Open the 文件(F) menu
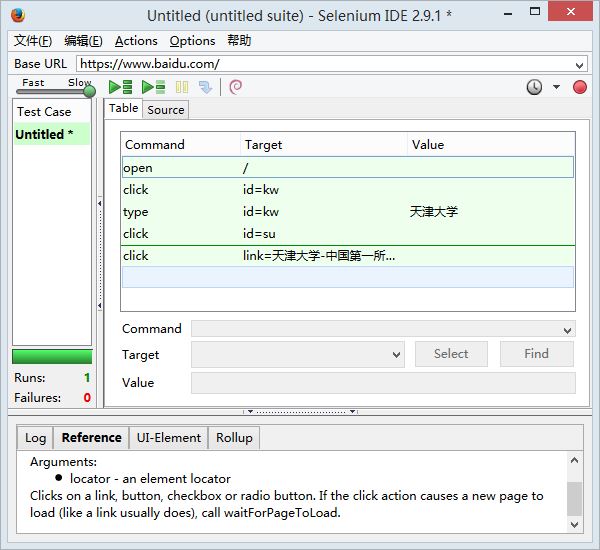The height and width of the screenshot is (550, 600). (x=33, y=41)
